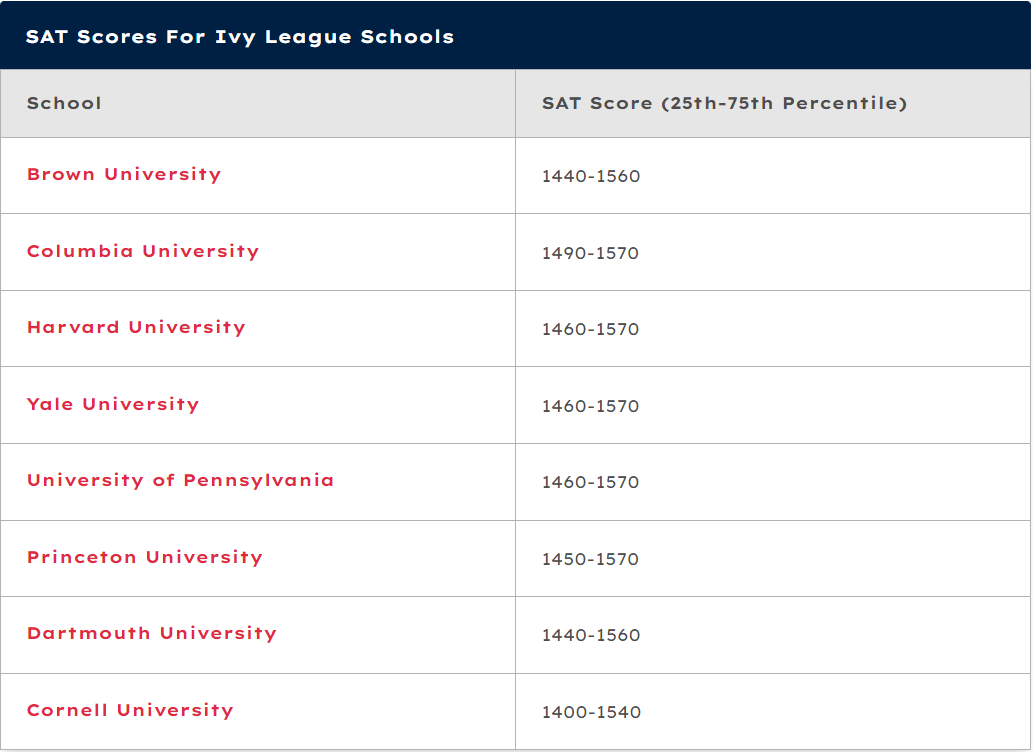This screenshot has height=752, width=1033.
Task: Visit the Yale University link
Action: (113, 404)
